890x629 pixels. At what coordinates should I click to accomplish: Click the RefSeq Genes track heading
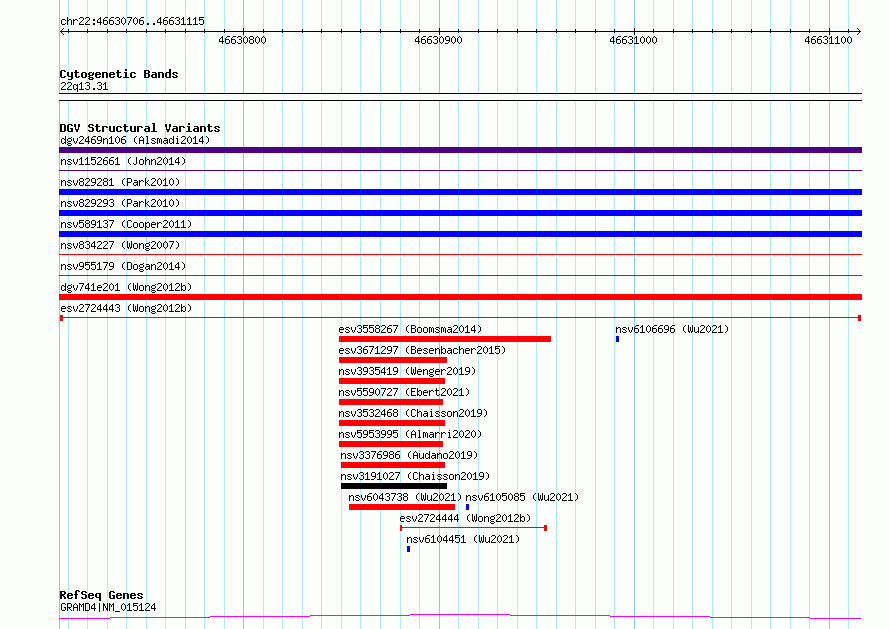(x=101, y=595)
